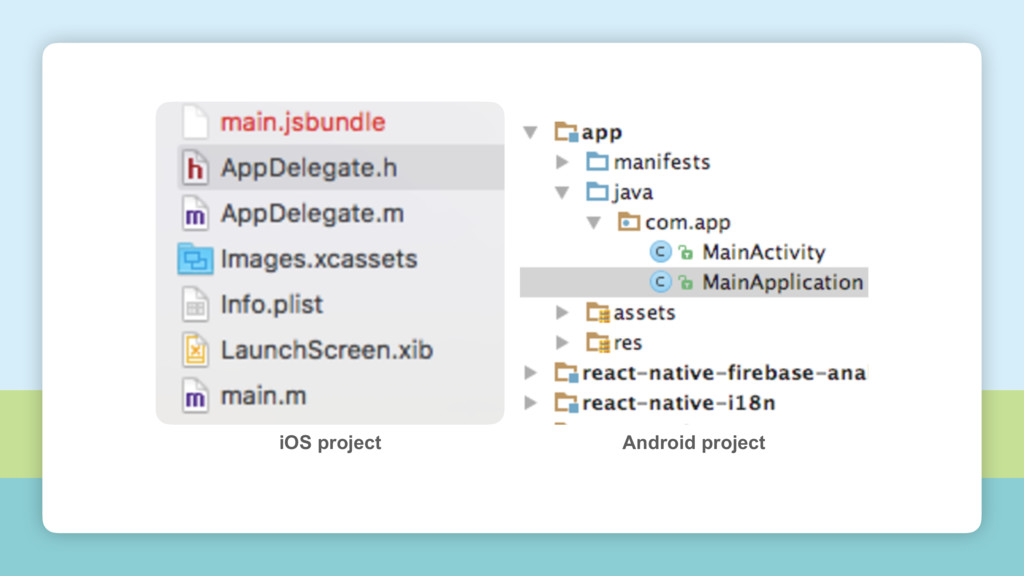Click the com.app package icon

pos(628,222)
